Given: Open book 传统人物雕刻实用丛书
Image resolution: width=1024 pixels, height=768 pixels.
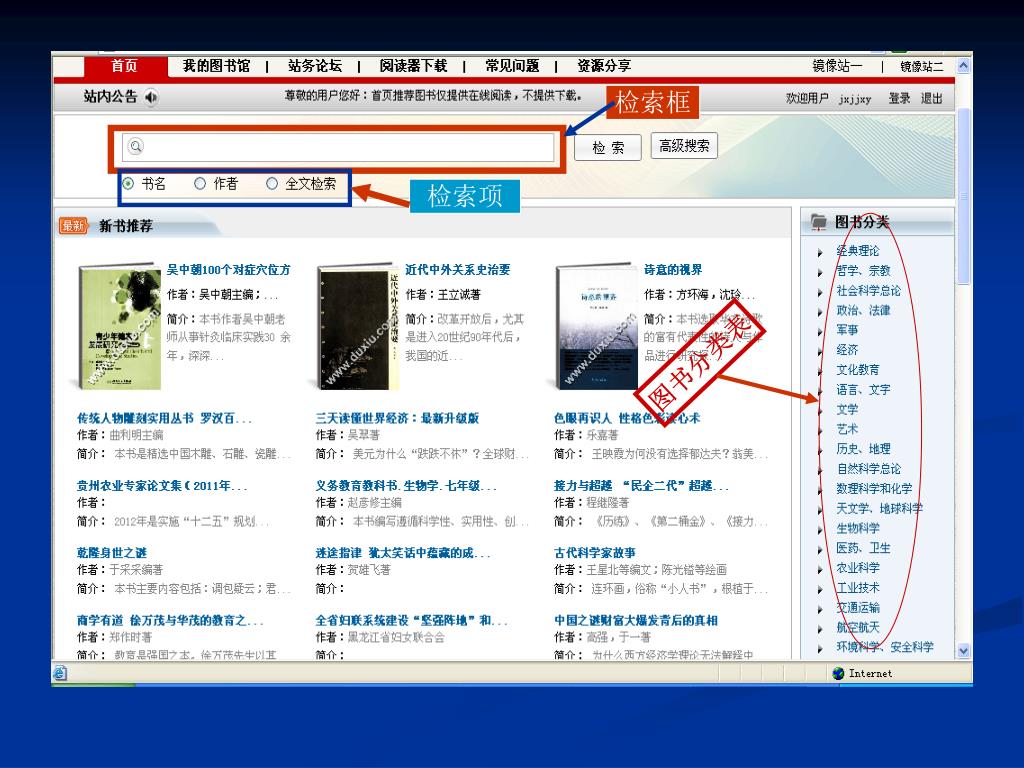Looking at the screenshot, I should coord(164,418).
